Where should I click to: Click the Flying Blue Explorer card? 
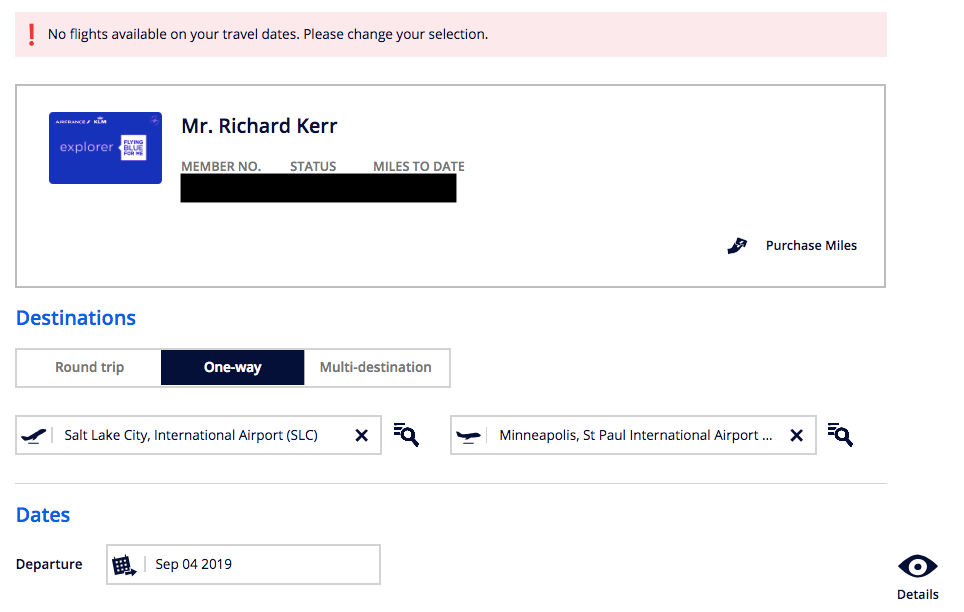coord(105,148)
